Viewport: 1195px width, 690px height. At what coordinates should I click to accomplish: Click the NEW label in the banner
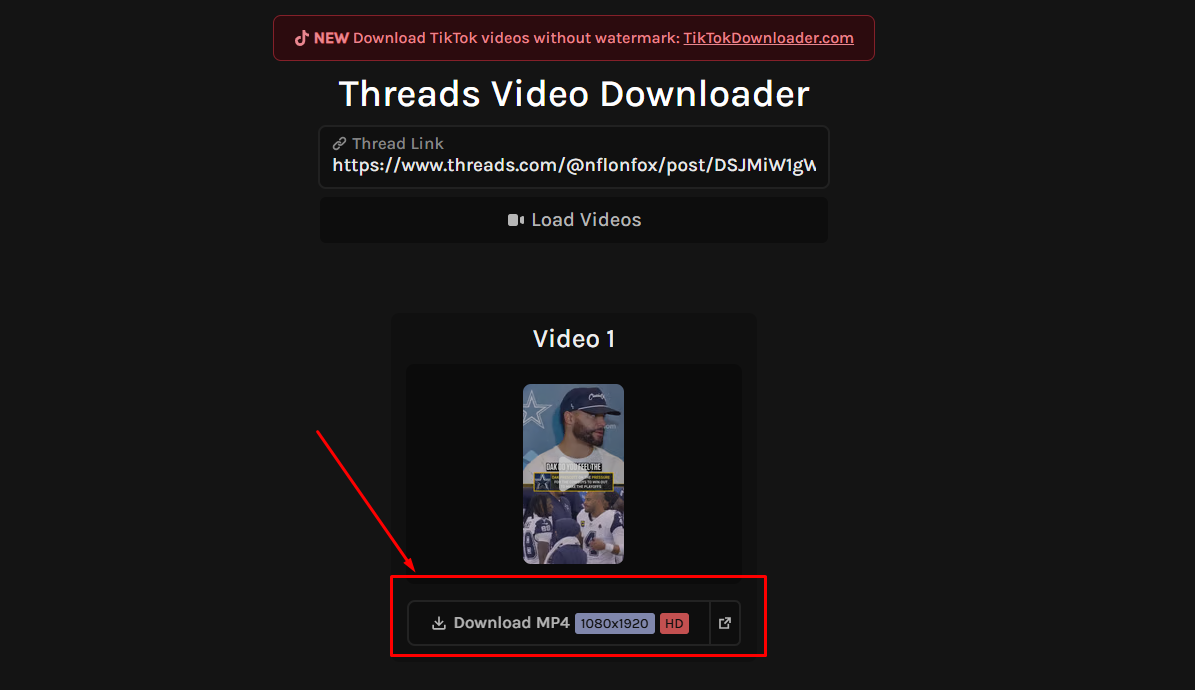[331, 38]
